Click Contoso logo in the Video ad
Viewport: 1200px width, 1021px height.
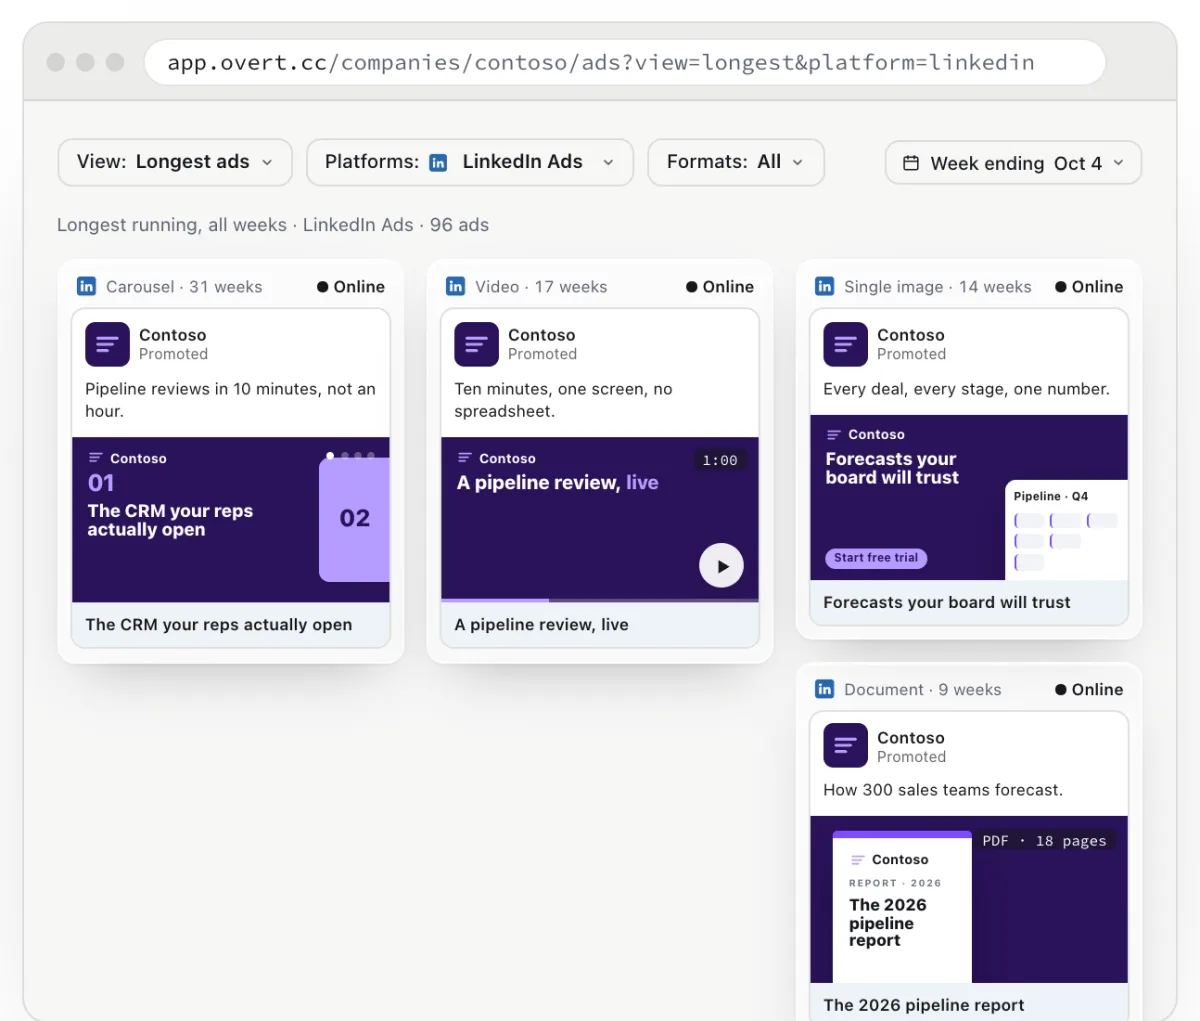(x=476, y=344)
